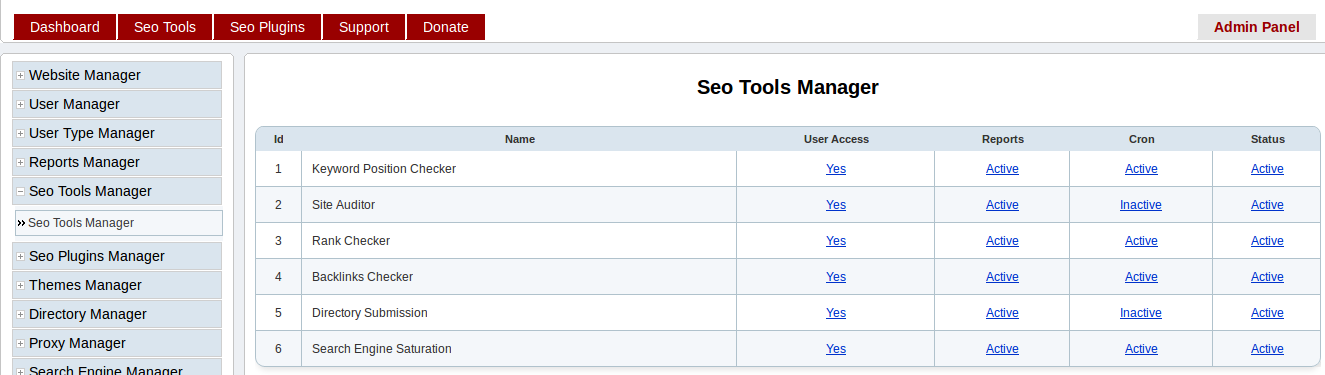Screen dimensions: 1325x375
Task: Toggle Cron Active for Rank Checker
Action: click(1141, 241)
